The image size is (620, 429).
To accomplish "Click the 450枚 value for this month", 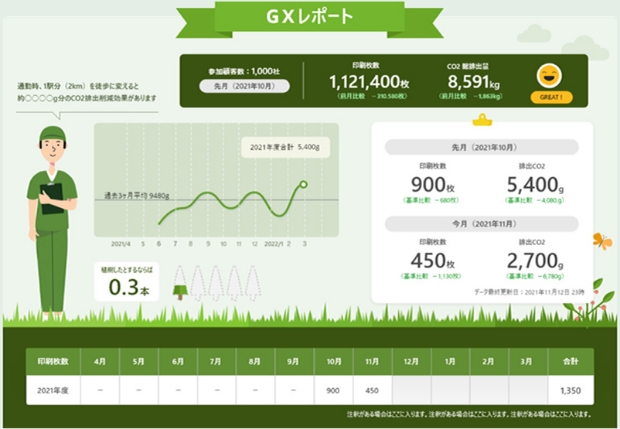I will pos(433,261).
